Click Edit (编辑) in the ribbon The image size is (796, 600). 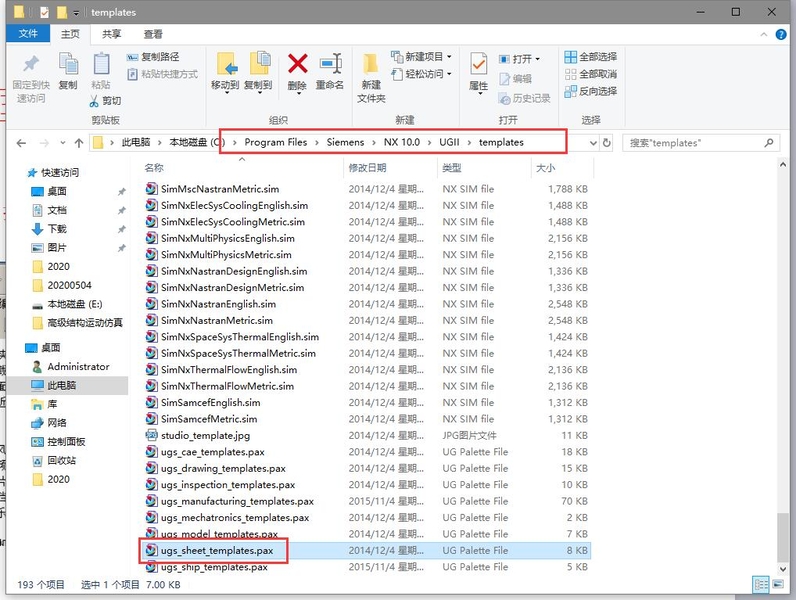pyautogui.click(x=515, y=79)
